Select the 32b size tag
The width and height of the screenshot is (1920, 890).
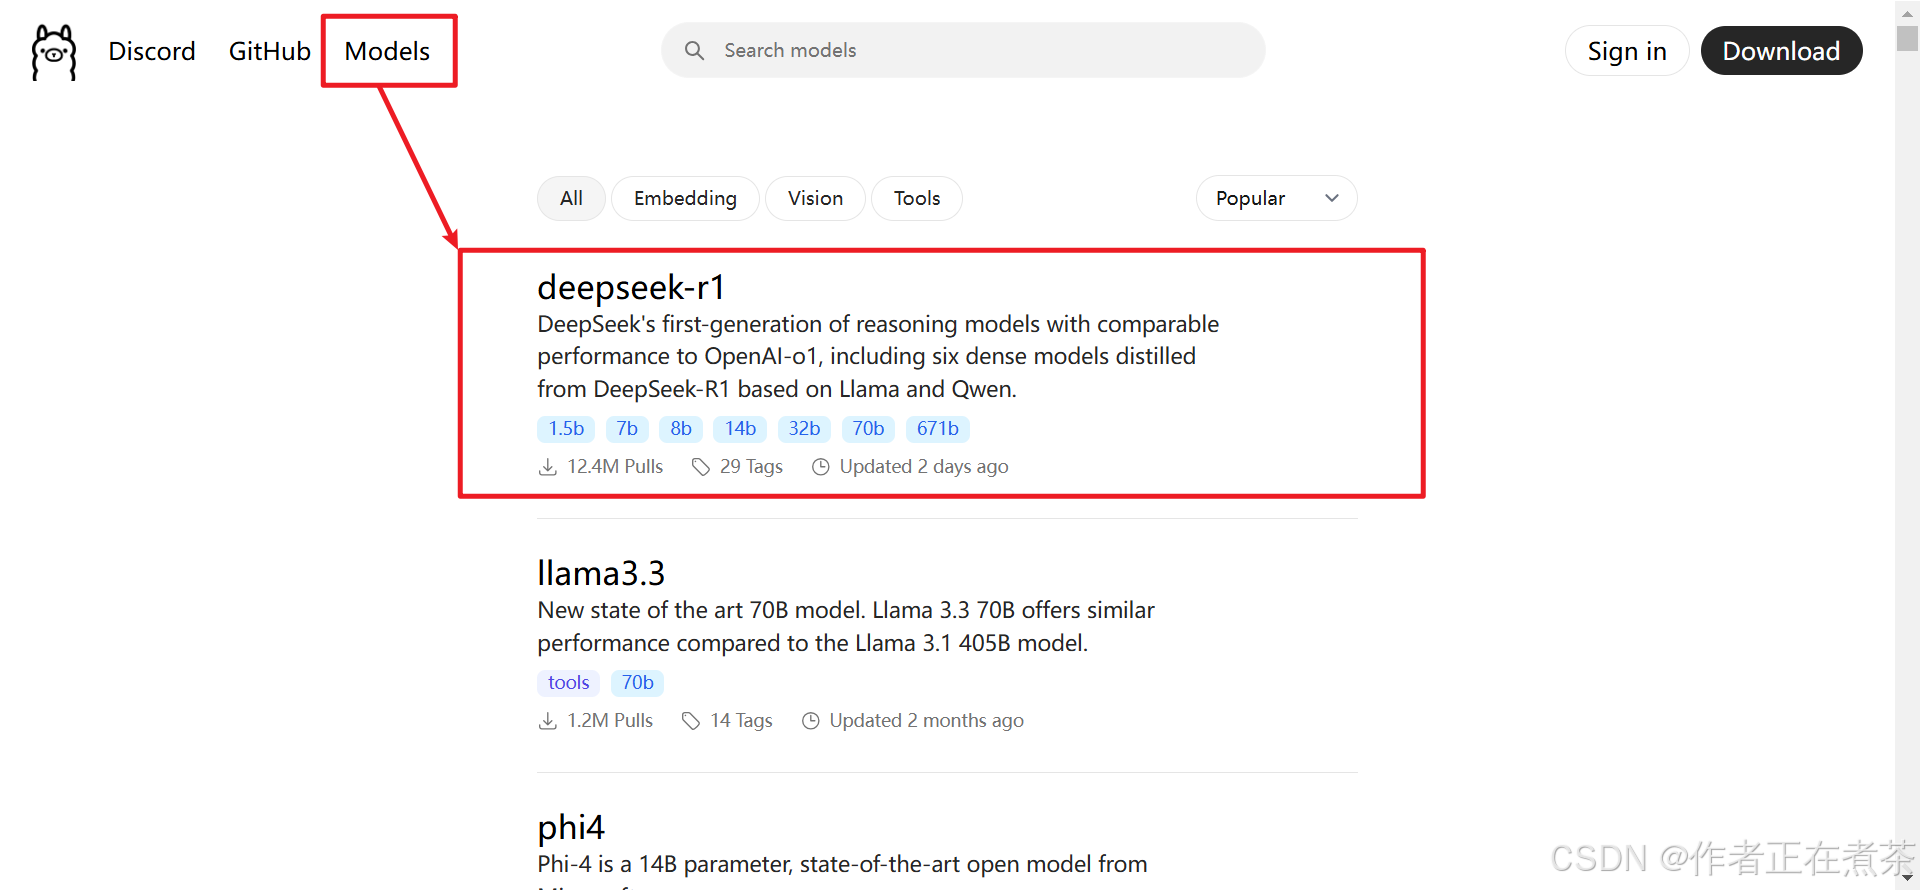[x=804, y=429]
